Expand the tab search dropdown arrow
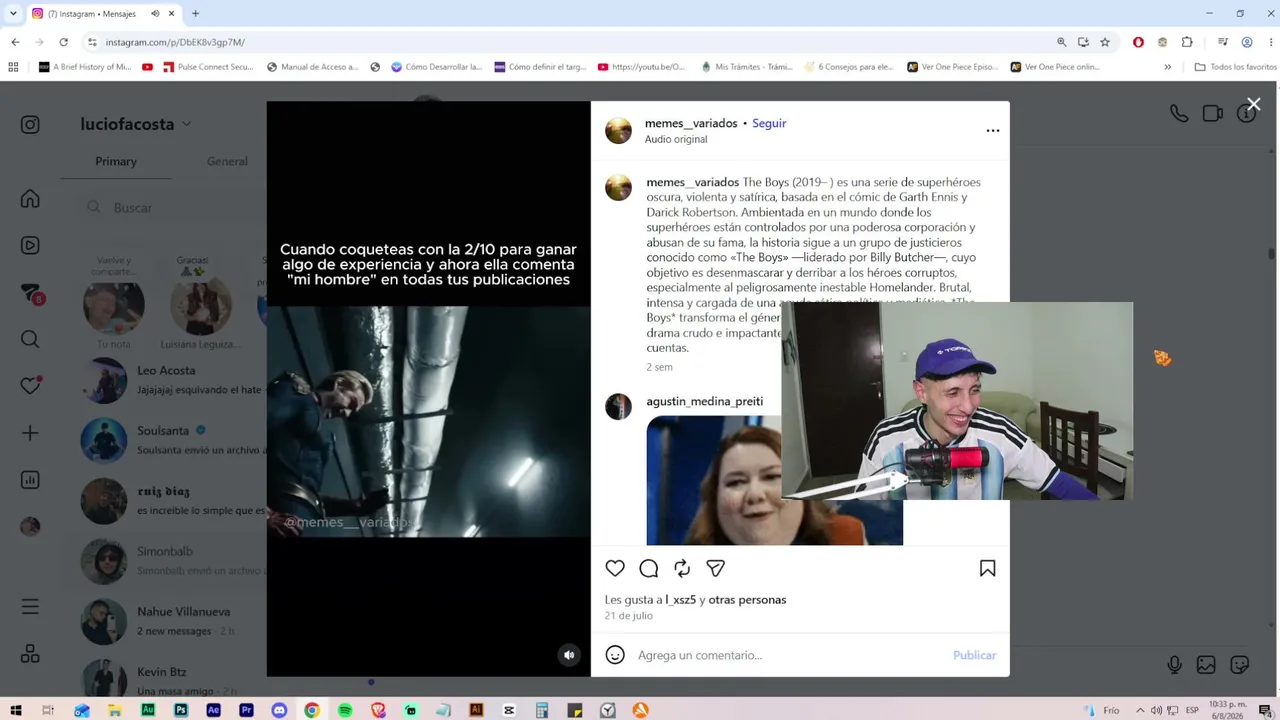The width and height of the screenshot is (1280, 720). 13,14
